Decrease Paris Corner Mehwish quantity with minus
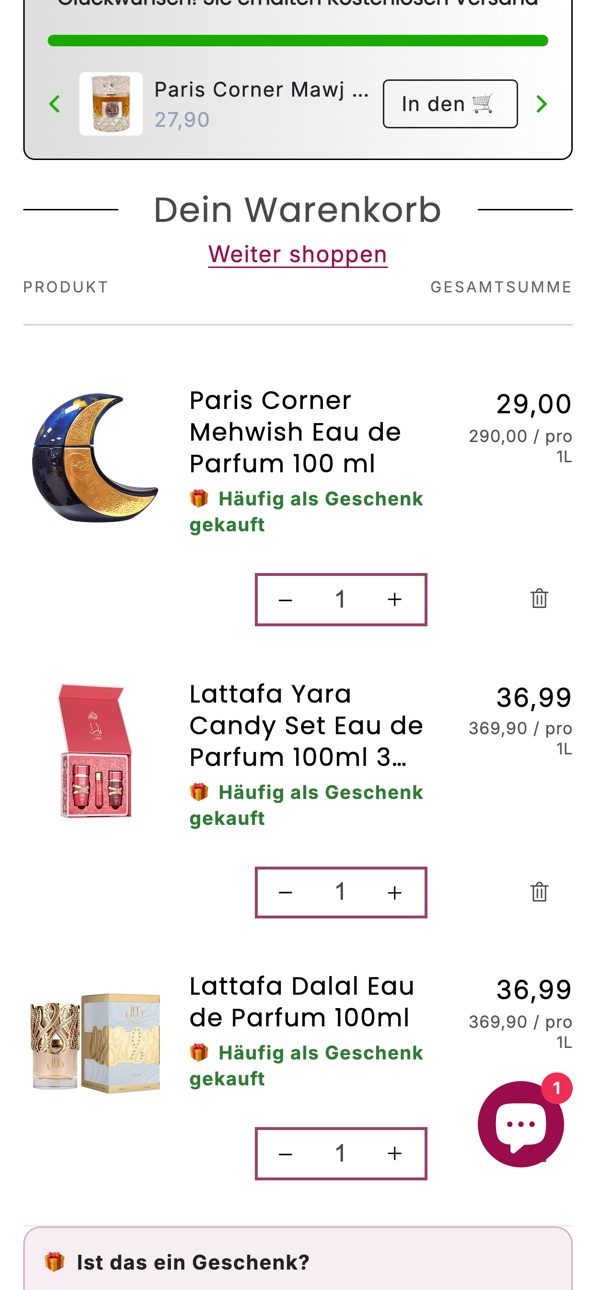This screenshot has width=596, height=1290. (x=285, y=600)
